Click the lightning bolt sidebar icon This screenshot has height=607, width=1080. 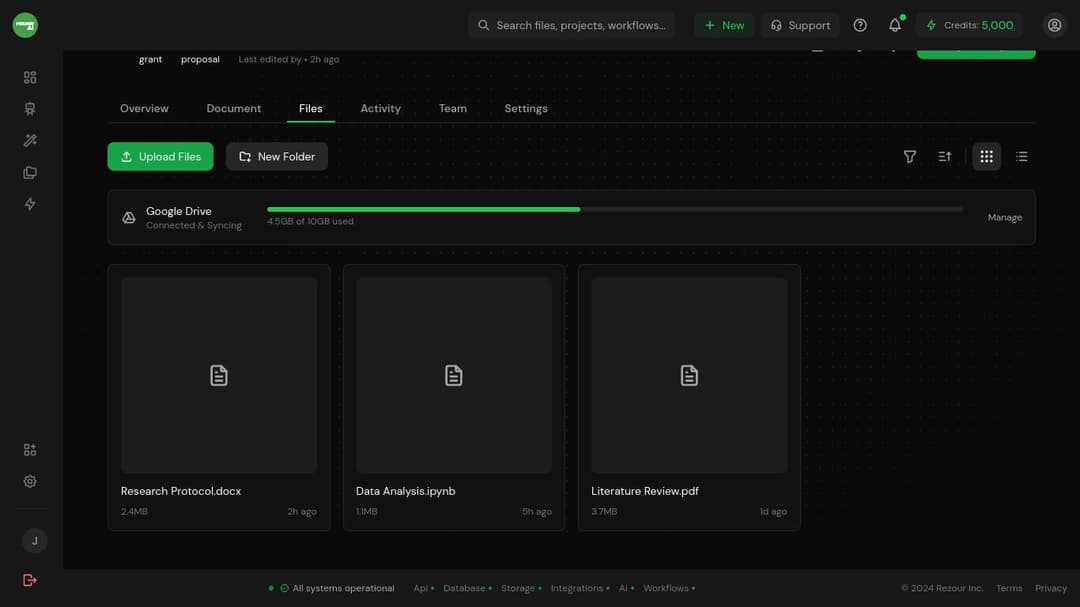tap(30, 204)
